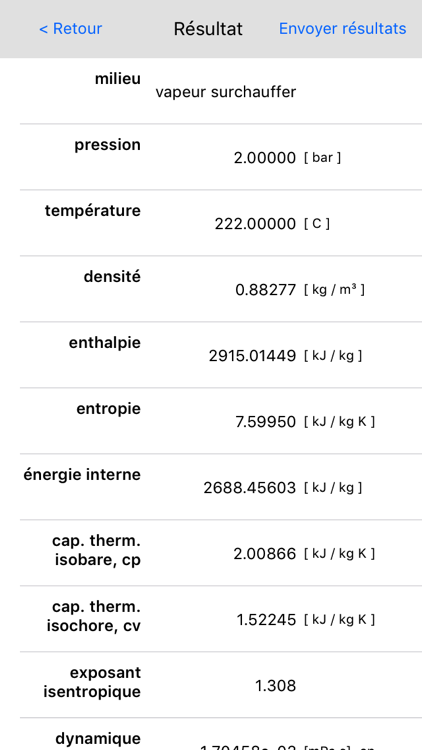Select the entropie row label

point(109,409)
